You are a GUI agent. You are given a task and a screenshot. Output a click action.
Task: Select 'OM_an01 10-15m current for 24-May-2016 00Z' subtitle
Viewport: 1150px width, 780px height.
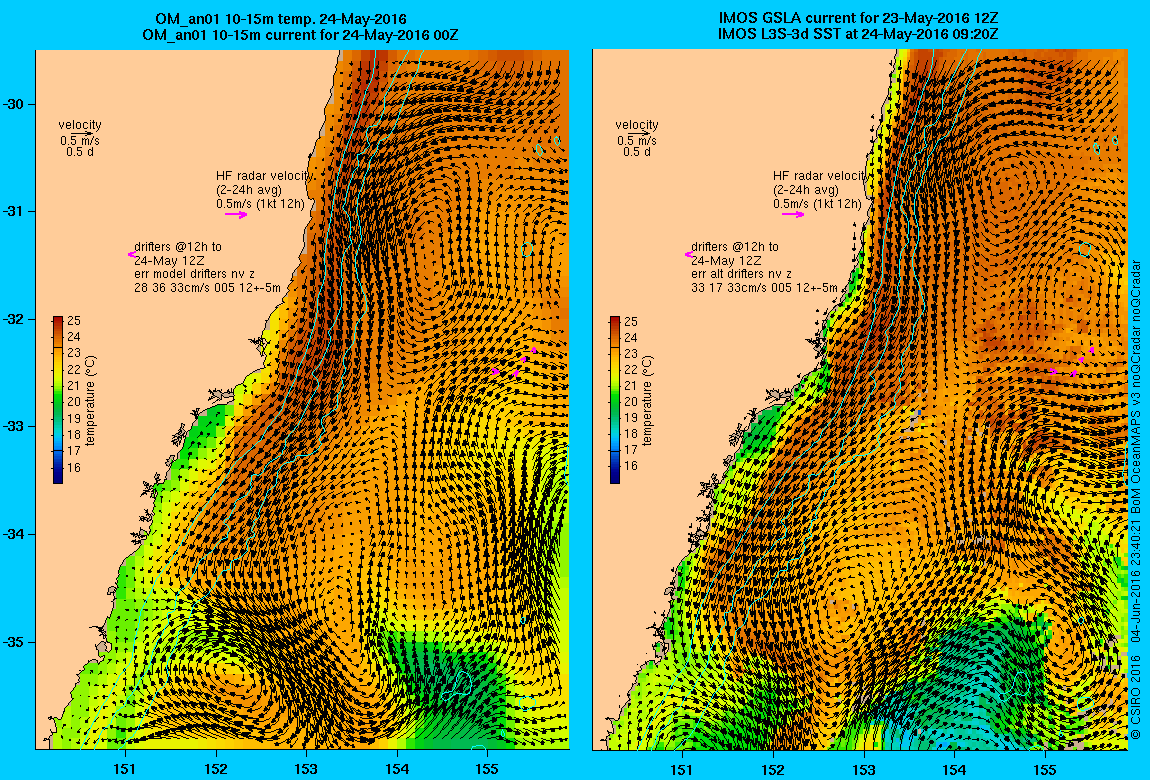pyautogui.click(x=300, y=34)
